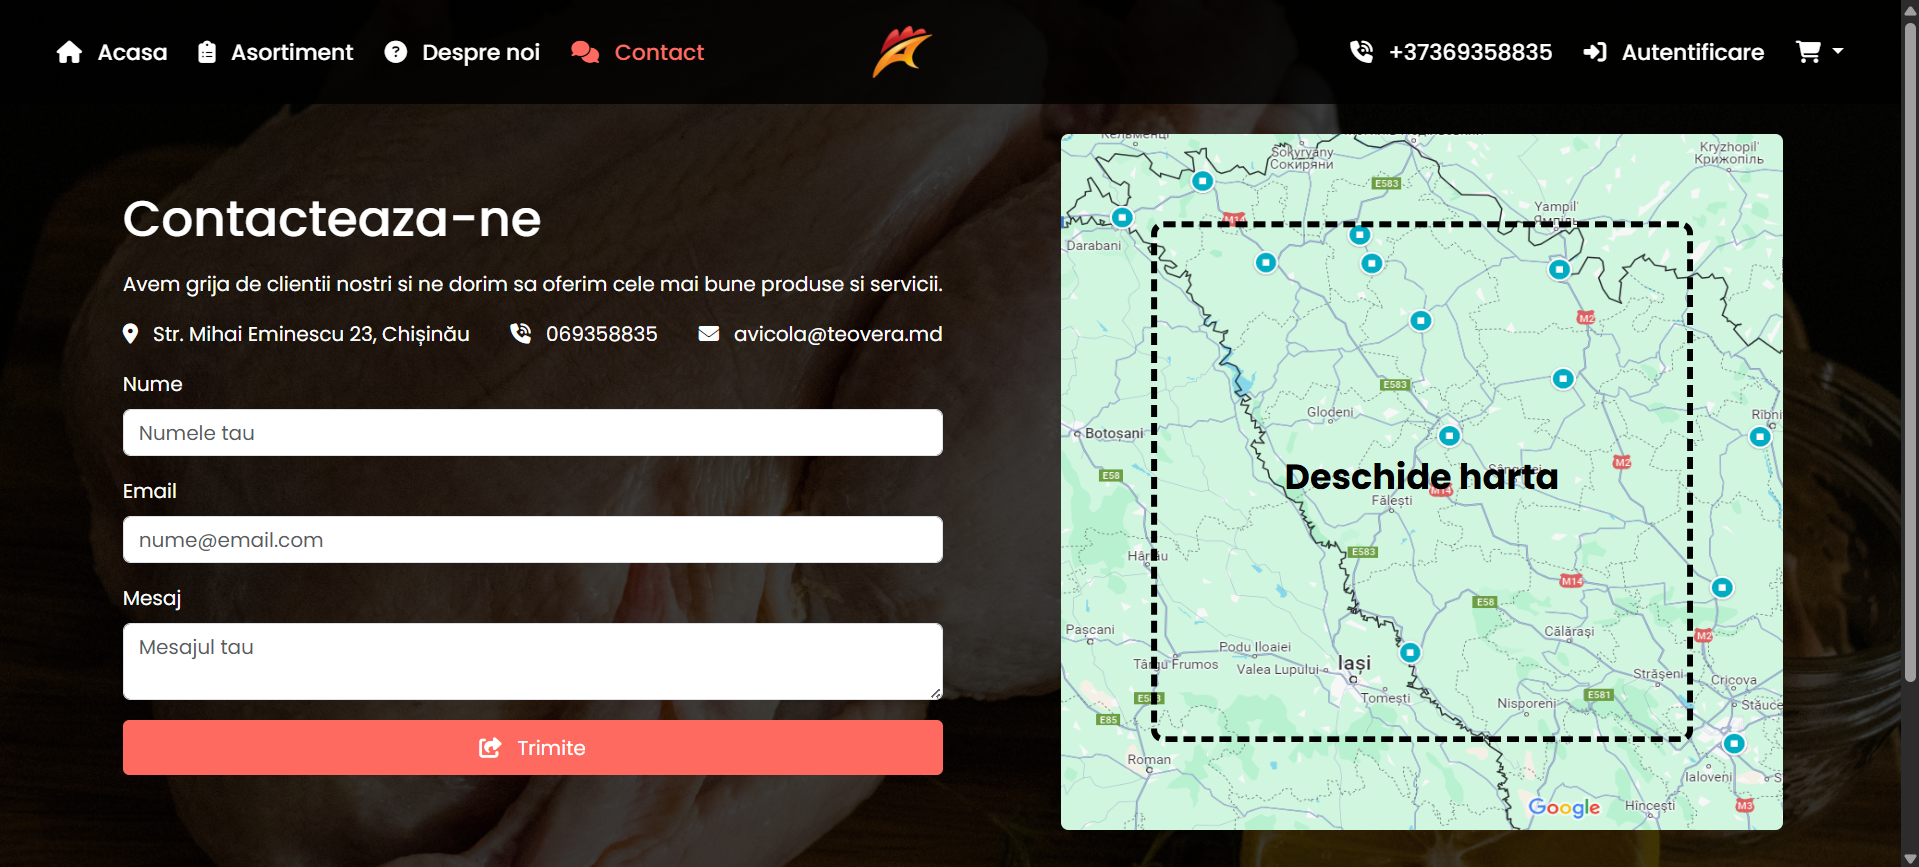Click the shopping cart icon
Viewport: 1919px width, 867px height.
[1808, 52]
